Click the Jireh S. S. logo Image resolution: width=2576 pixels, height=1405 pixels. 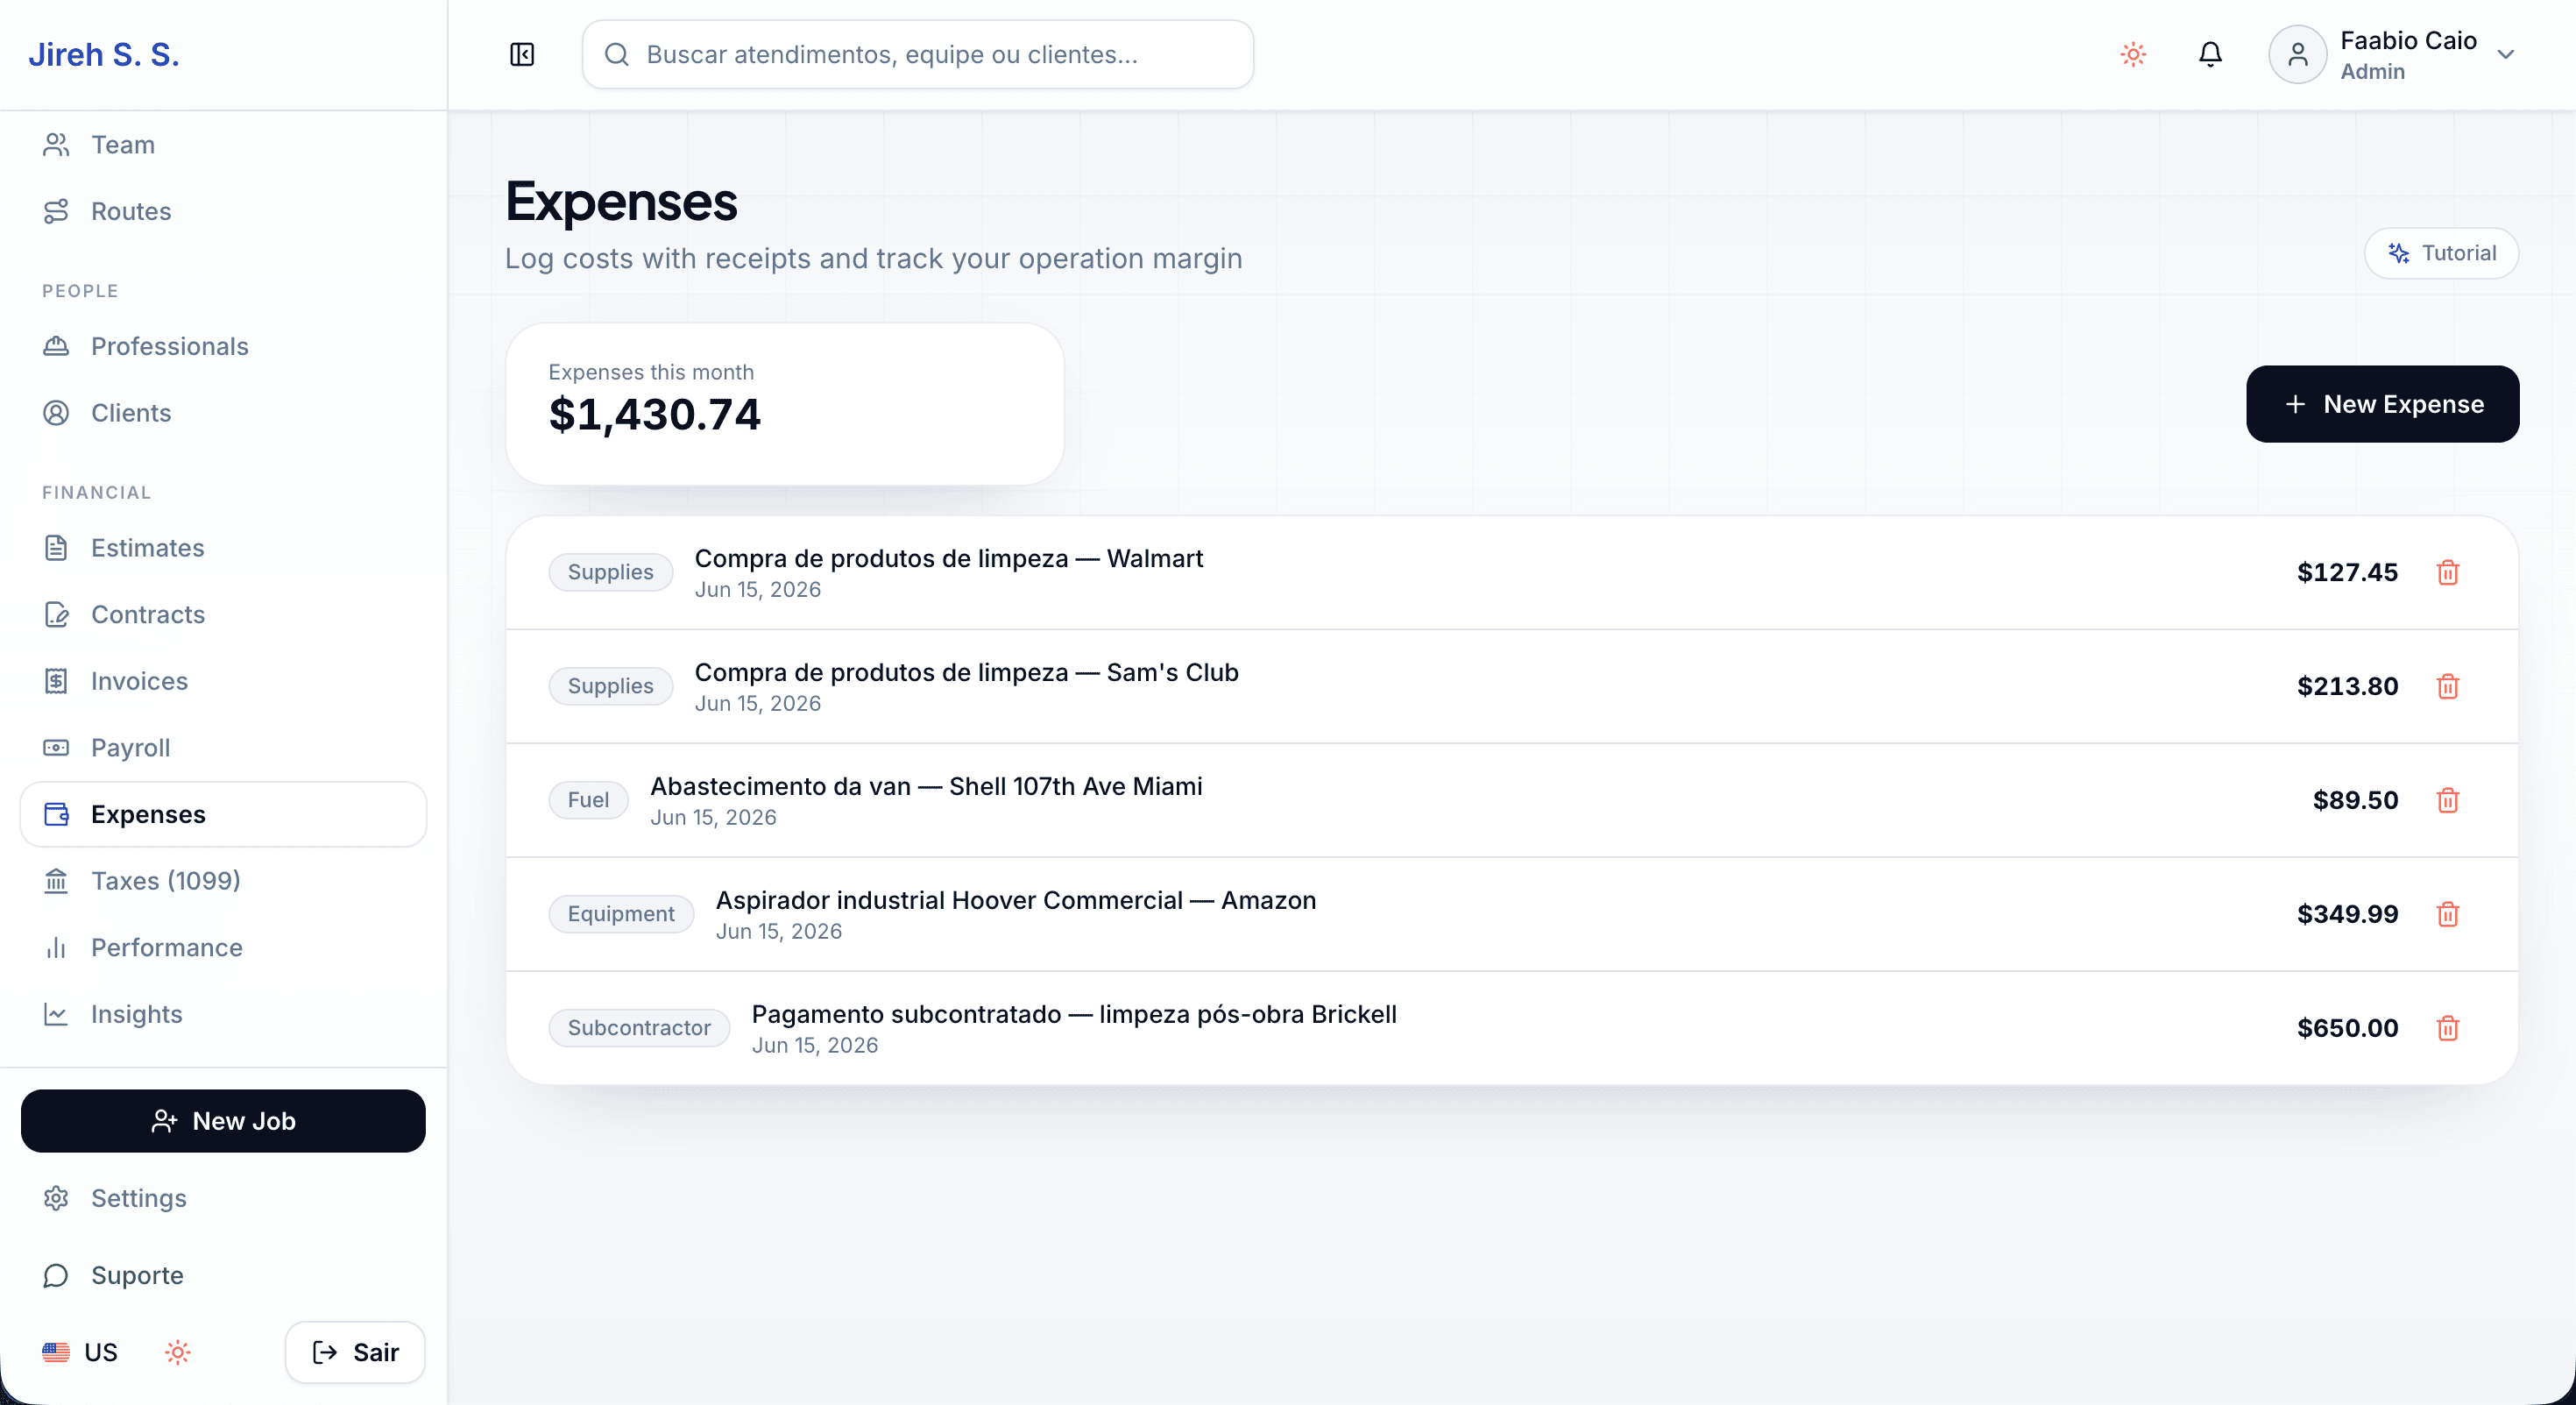[x=103, y=54]
